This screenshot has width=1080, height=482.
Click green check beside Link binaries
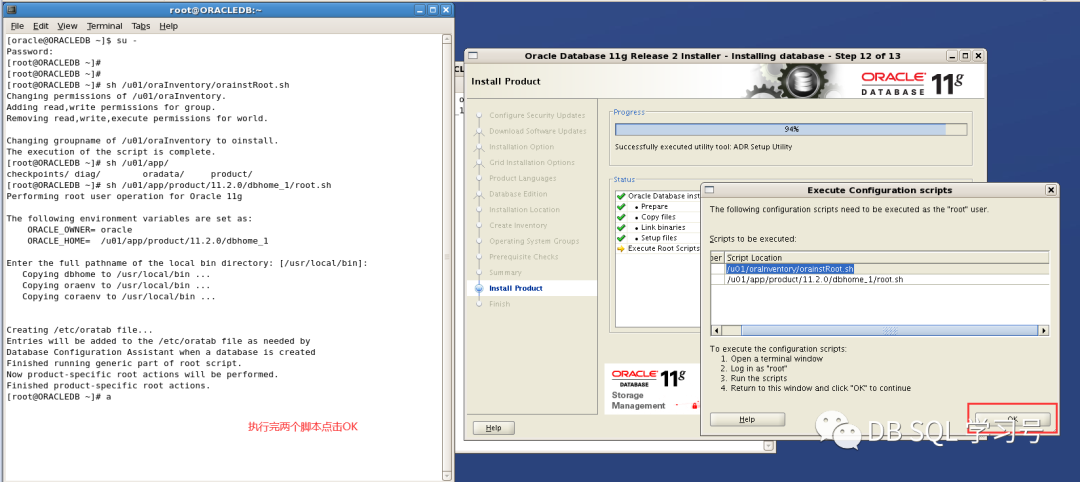[x=621, y=227]
